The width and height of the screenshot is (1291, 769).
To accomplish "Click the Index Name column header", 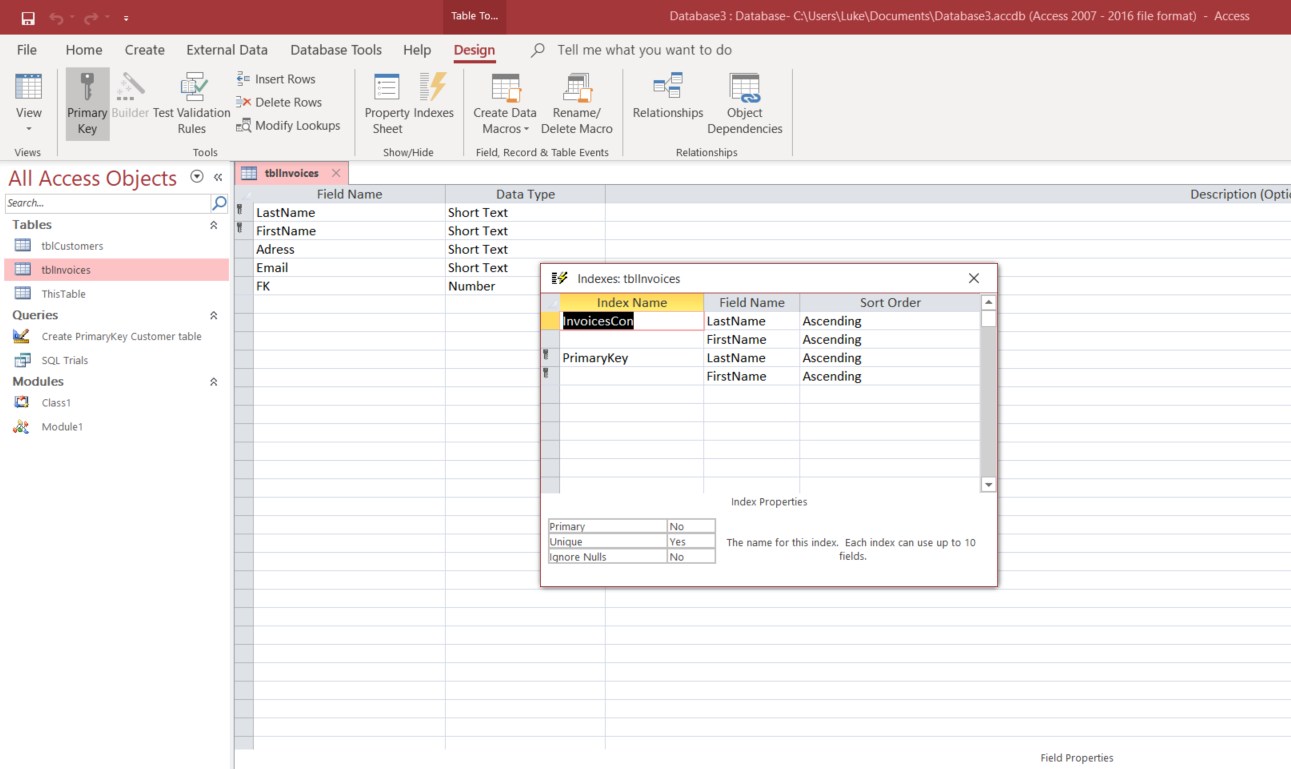I will pos(632,302).
